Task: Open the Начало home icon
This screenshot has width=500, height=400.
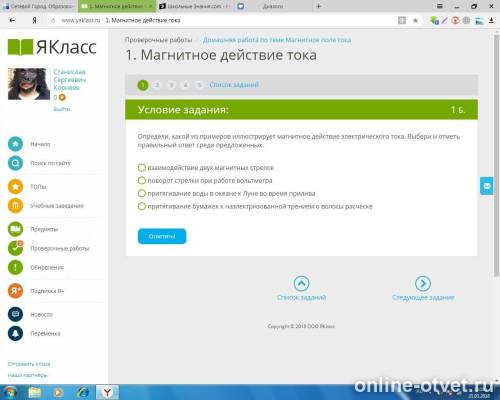Action: (x=15, y=144)
